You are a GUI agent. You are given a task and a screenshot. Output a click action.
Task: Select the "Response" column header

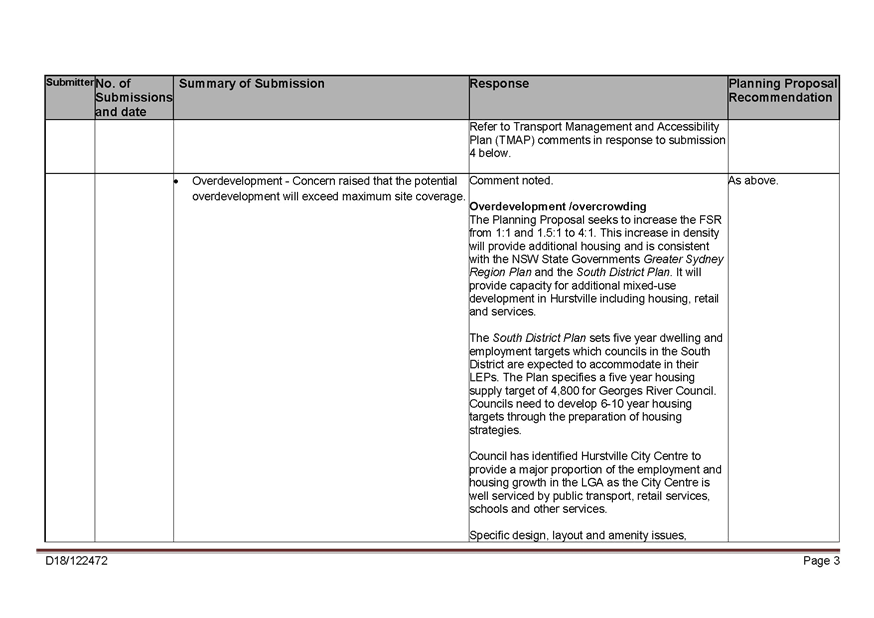pos(499,84)
